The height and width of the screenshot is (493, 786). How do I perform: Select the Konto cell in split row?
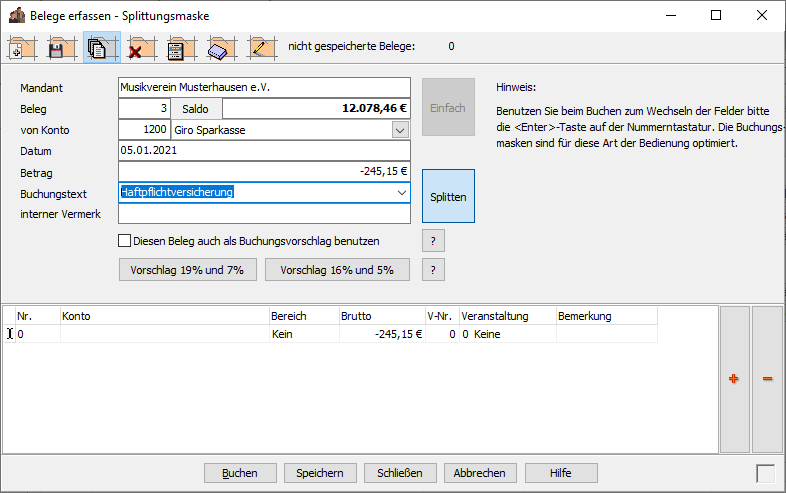tap(164, 334)
